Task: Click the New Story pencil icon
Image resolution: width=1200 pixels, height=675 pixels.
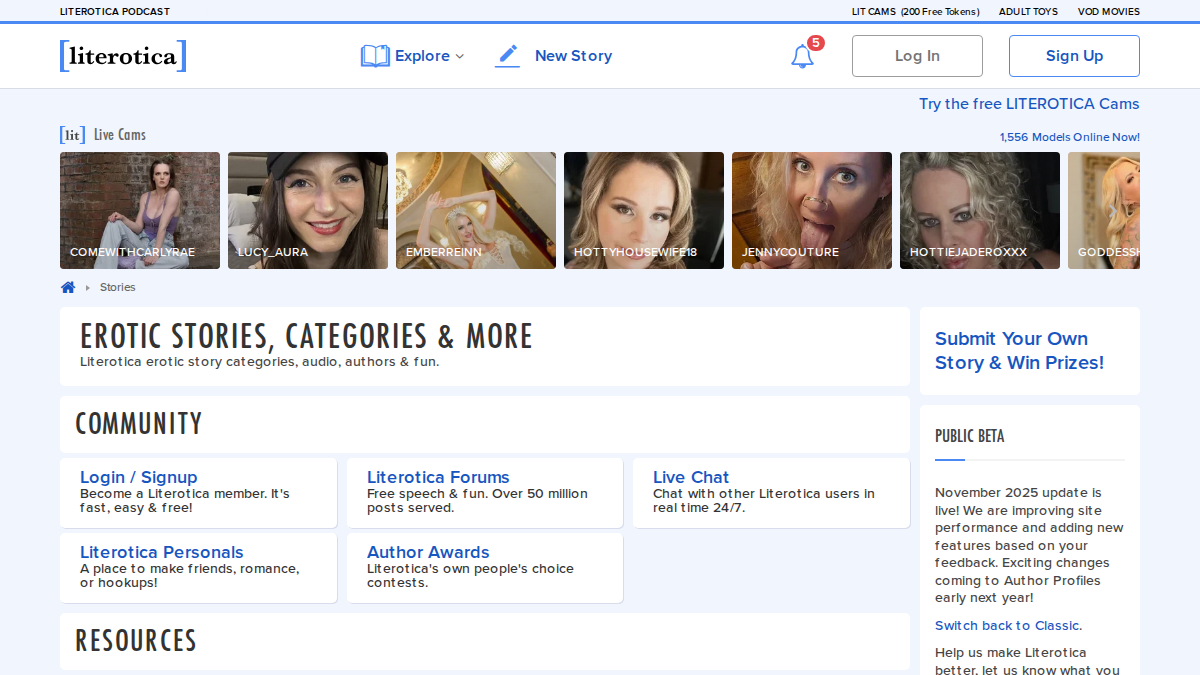Action: click(508, 56)
